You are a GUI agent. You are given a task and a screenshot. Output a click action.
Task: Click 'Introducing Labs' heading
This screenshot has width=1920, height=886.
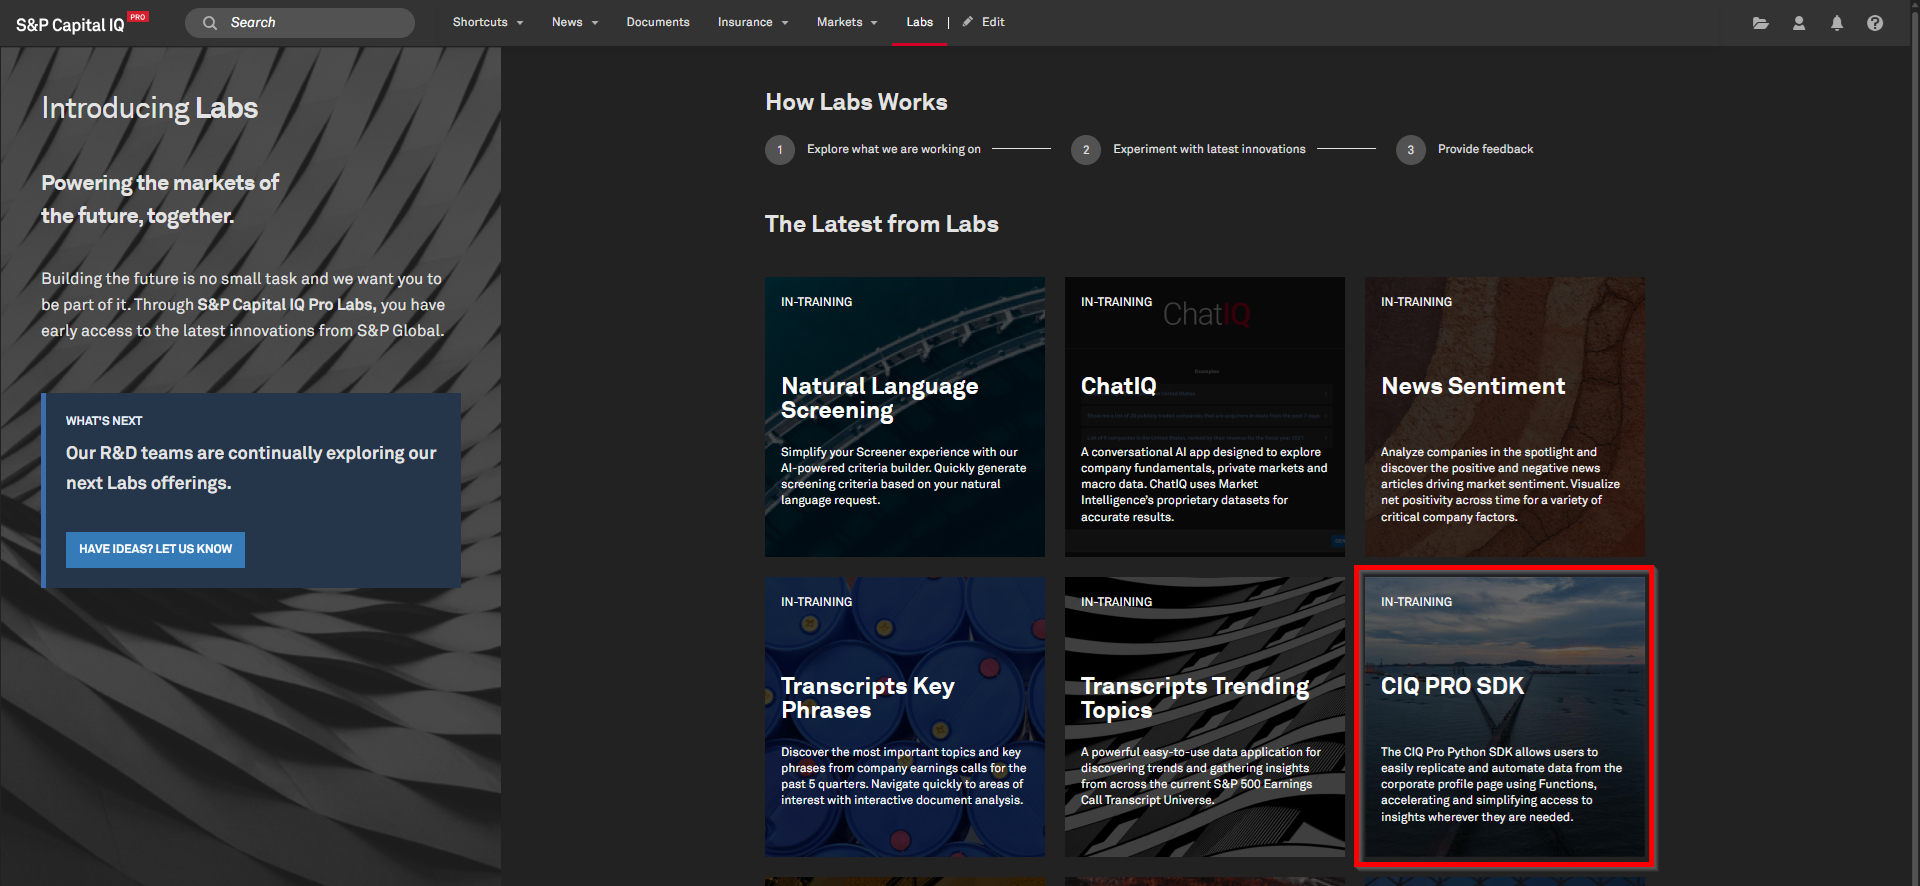click(150, 108)
